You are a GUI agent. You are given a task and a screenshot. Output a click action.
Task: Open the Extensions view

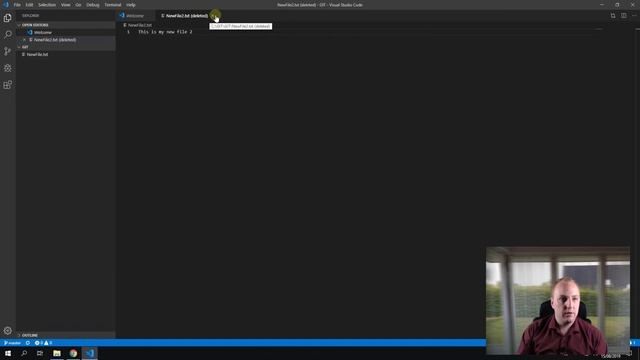[x=7, y=84]
